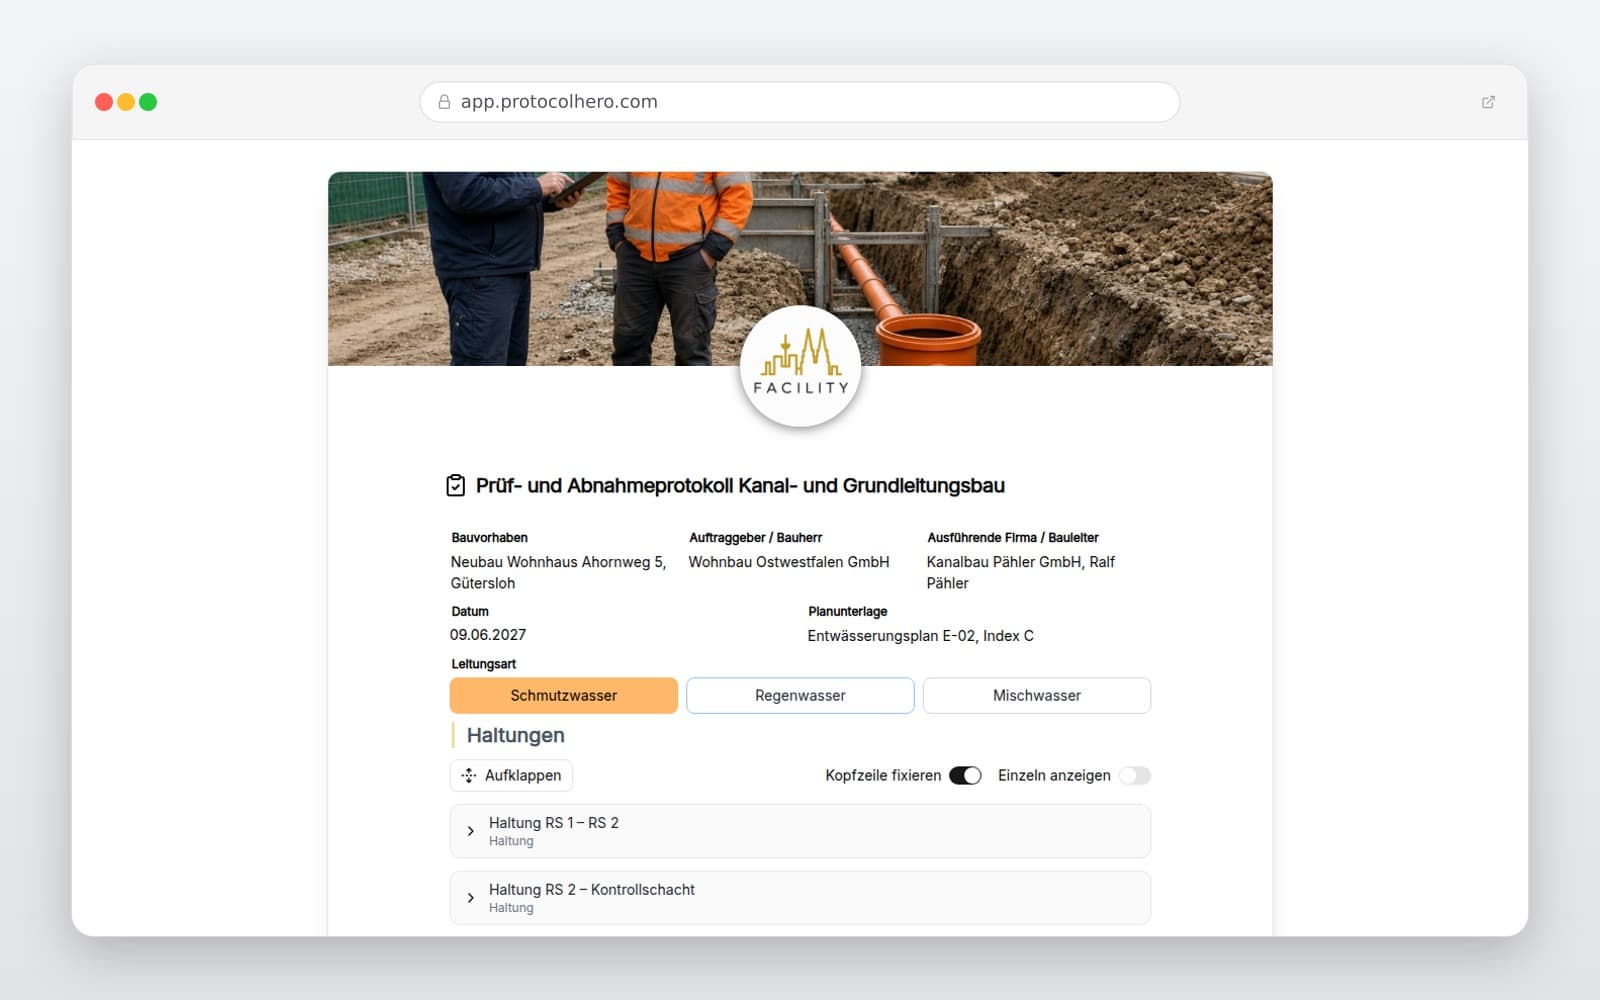The height and width of the screenshot is (1000, 1600).
Task: Click the Bauvorhaben label
Action: click(489, 538)
